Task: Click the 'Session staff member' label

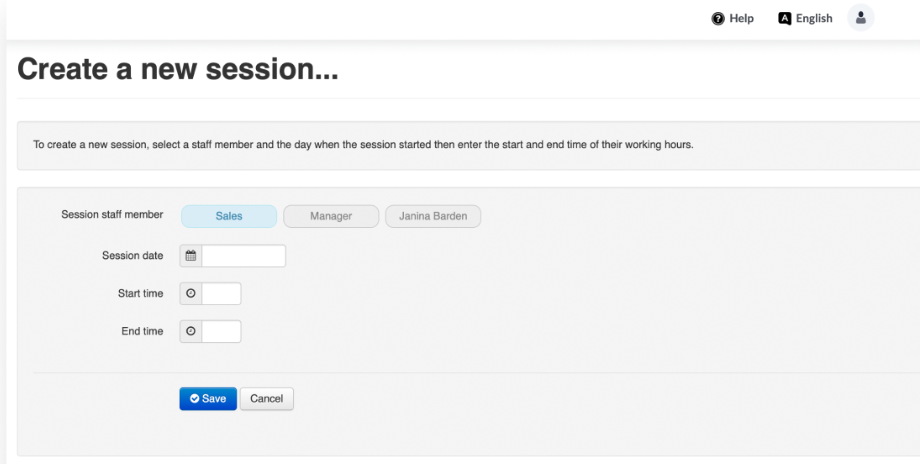Action: click(112, 215)
